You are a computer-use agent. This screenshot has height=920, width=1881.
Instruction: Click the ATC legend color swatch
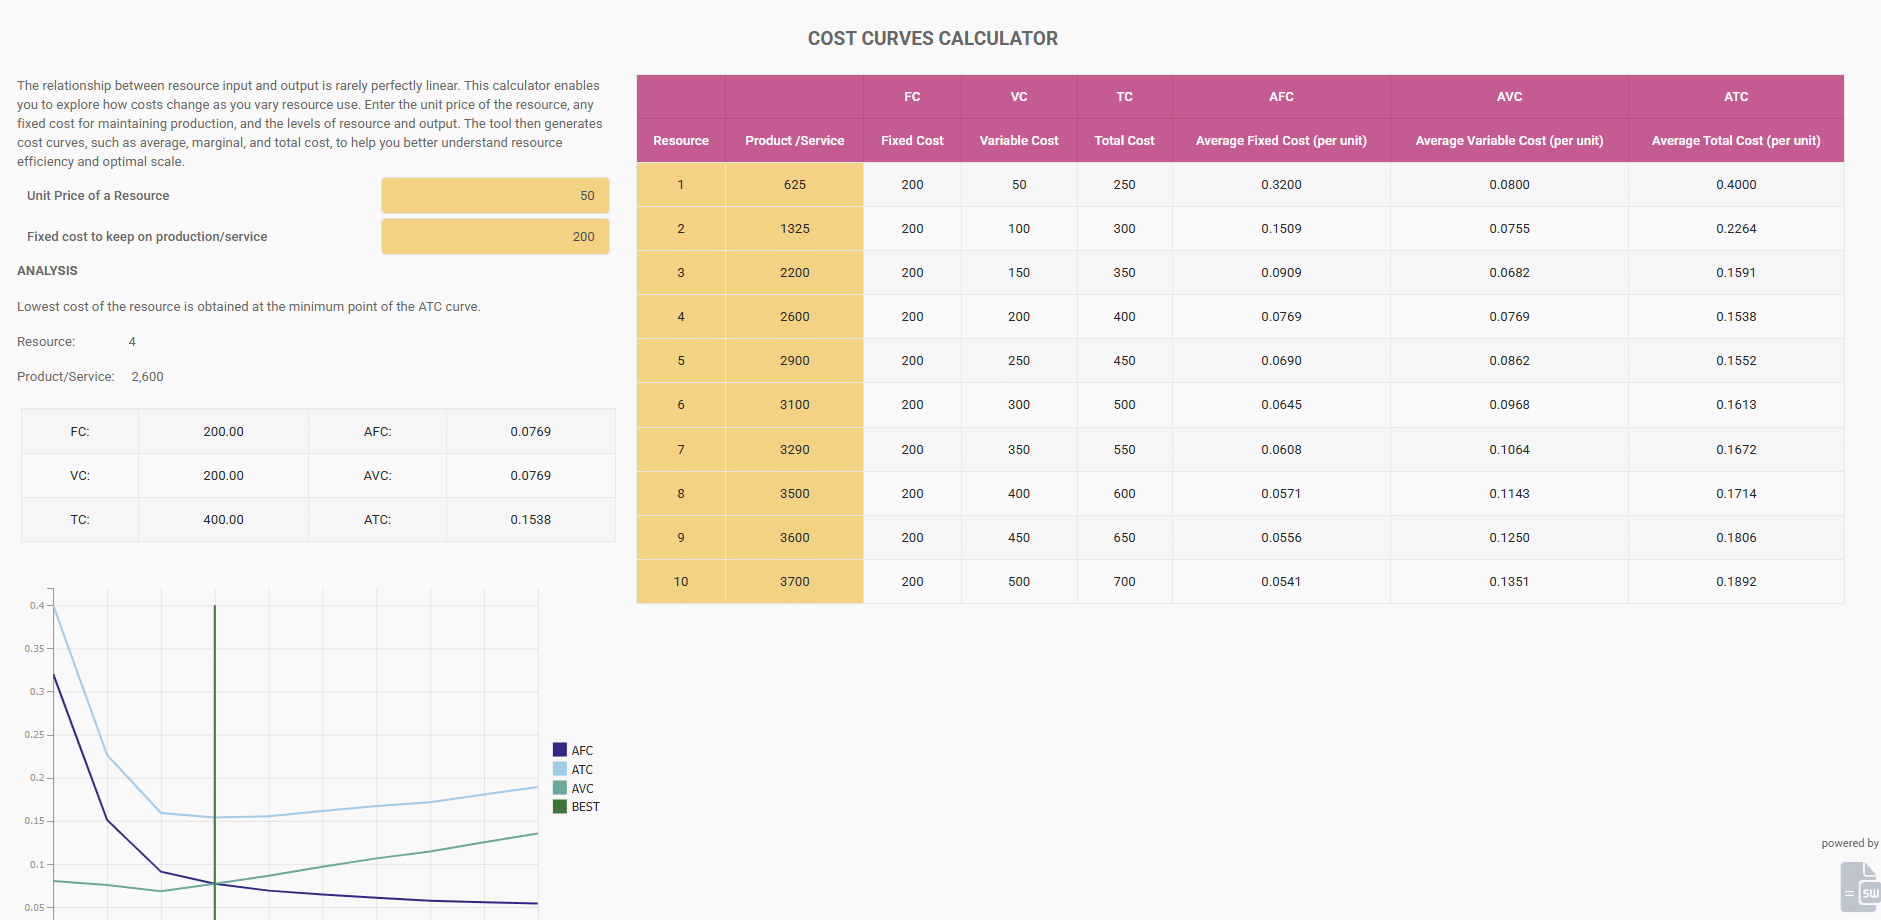coord(560,769)
